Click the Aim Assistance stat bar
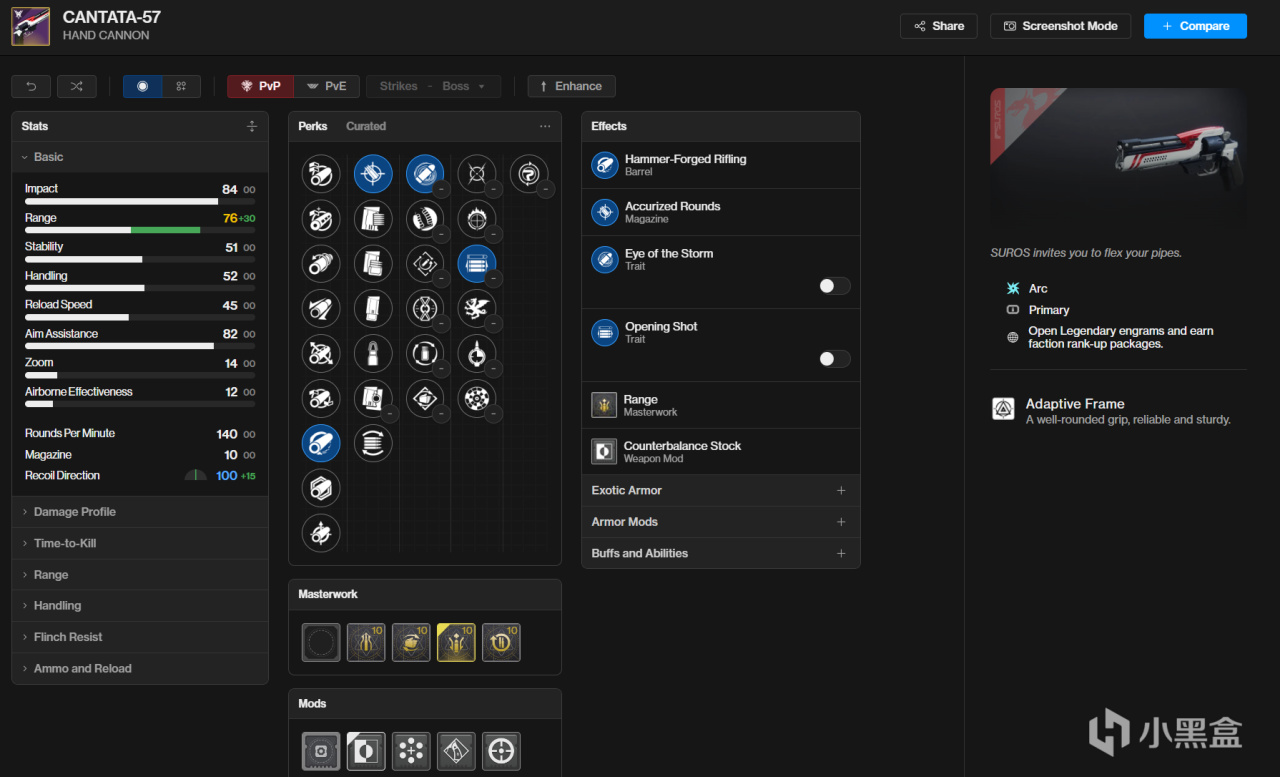Viewport: 1280px width, 777px height. pyautogui.click(x=140, y=346)
